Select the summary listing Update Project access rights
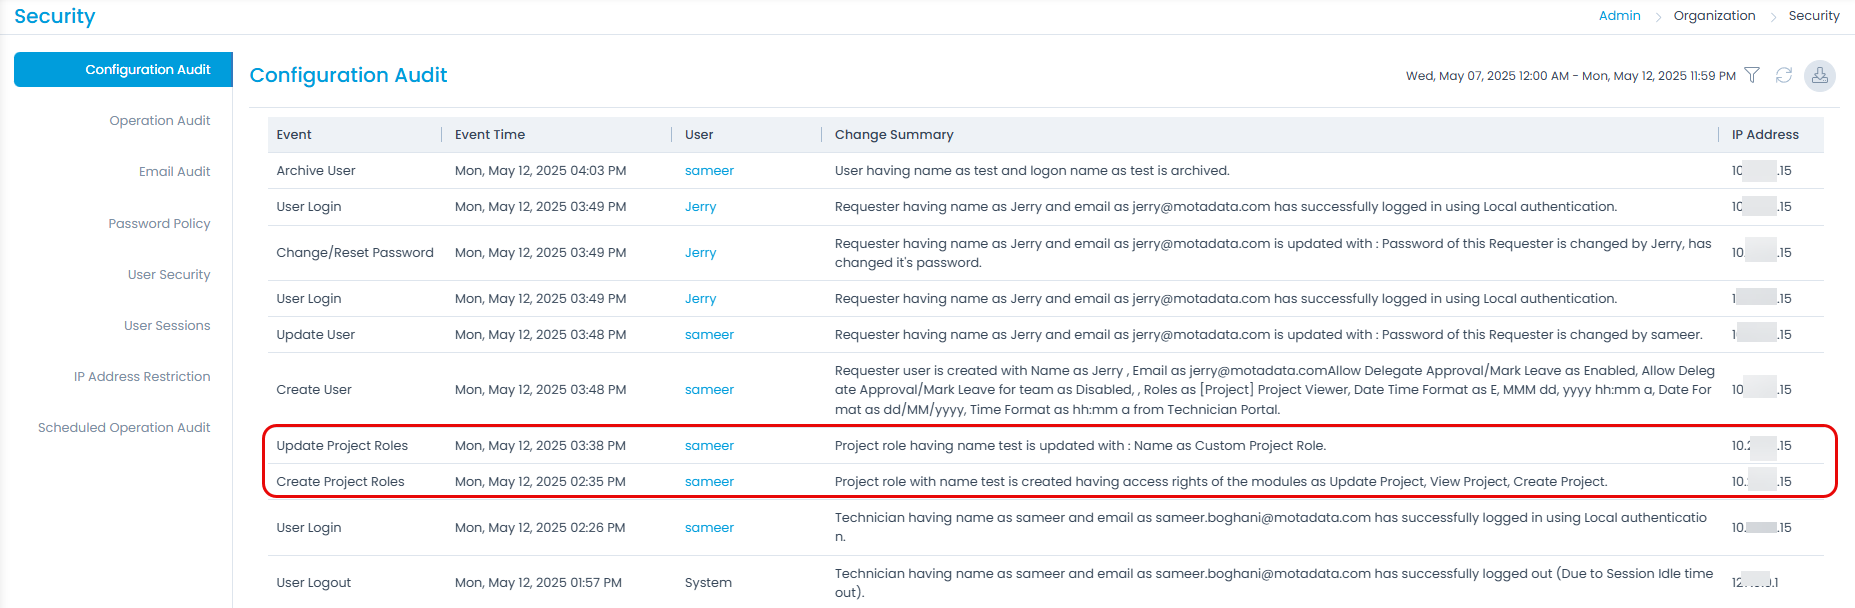The height and width of the screenshot is (608, 1855). coord(1221,481)
